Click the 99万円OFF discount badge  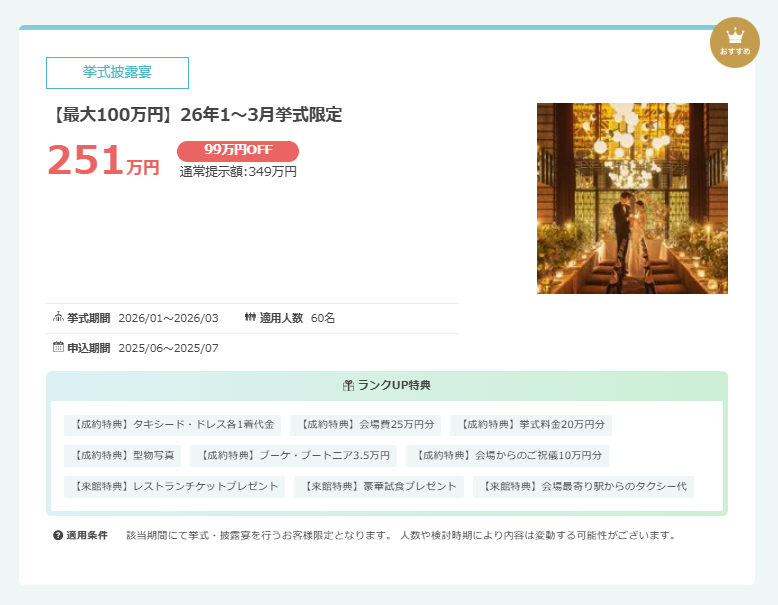click(x=238, y=150)
